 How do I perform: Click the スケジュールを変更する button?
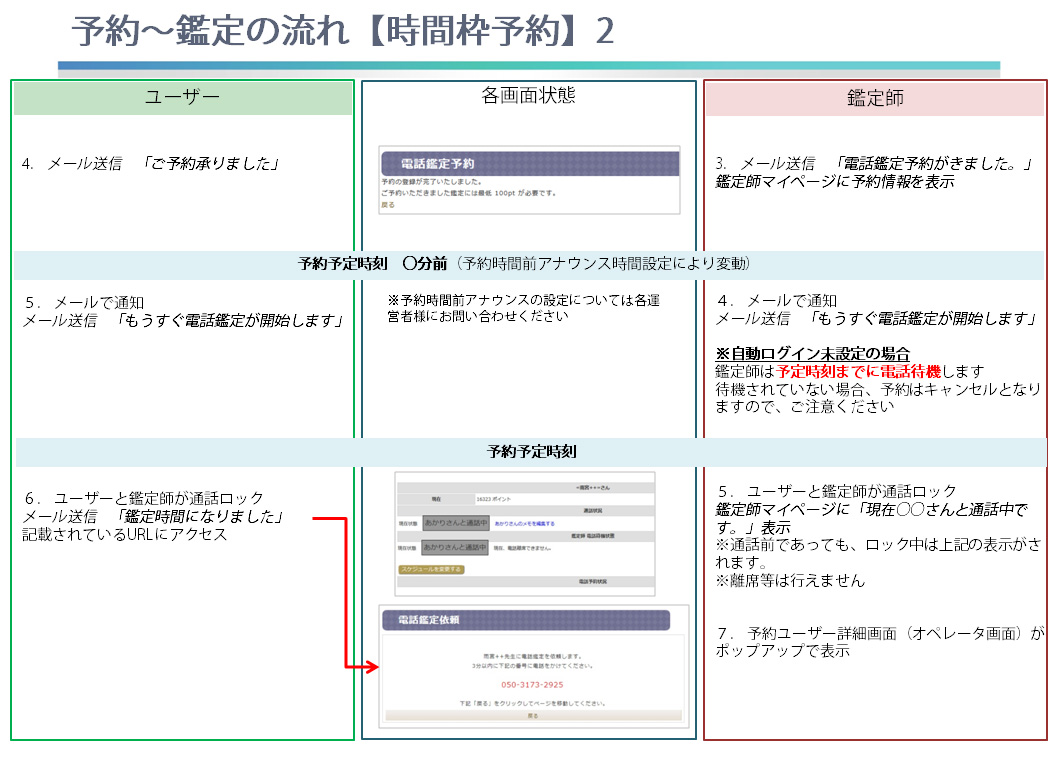[431, 569]
